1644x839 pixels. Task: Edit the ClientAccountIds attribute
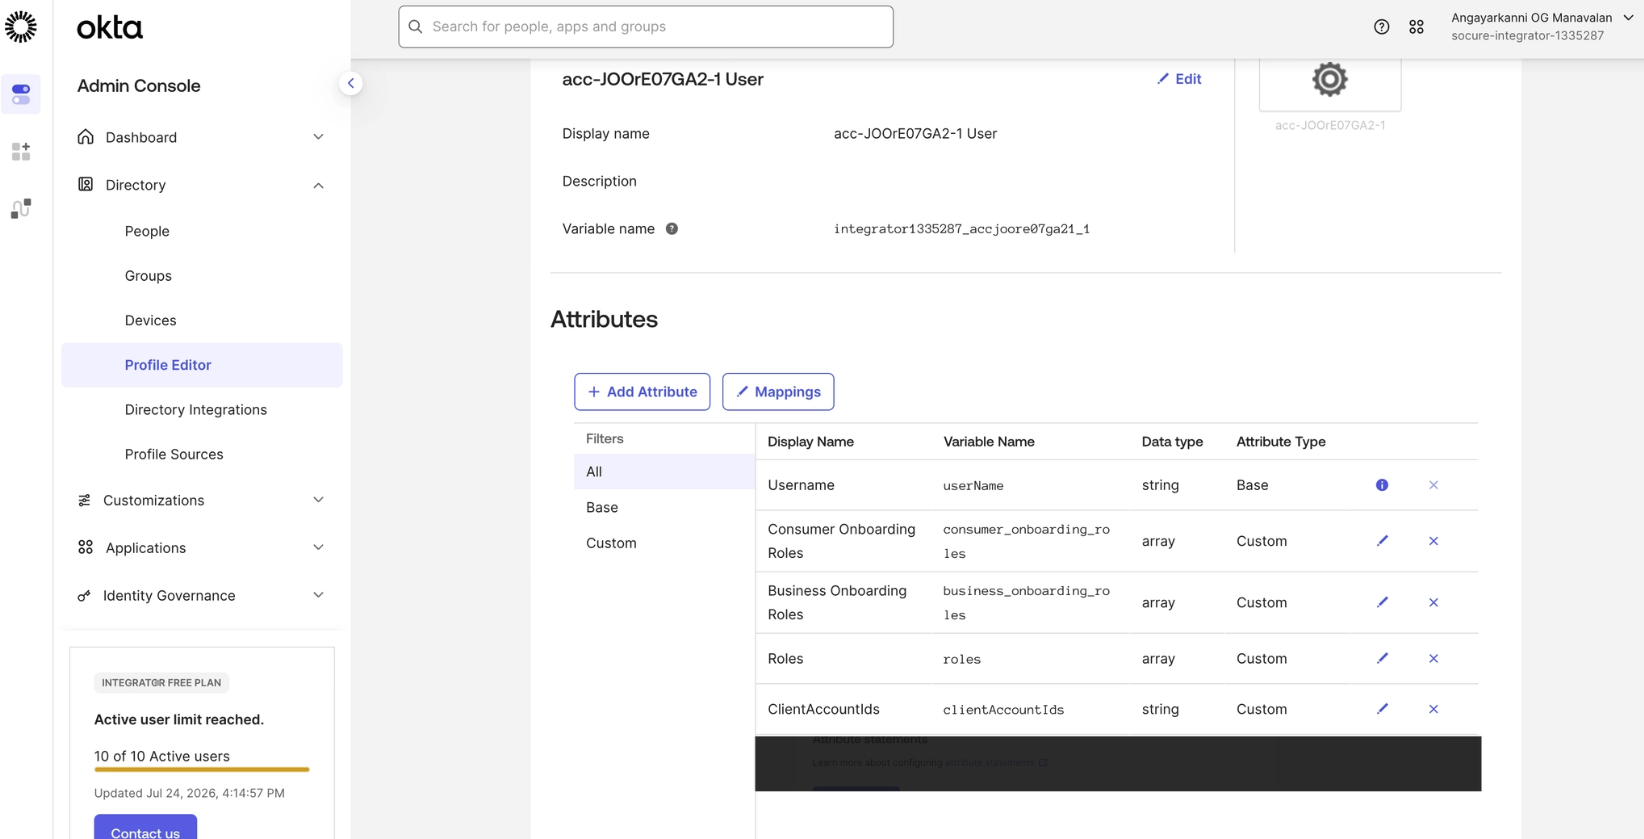coord(1382,709)
